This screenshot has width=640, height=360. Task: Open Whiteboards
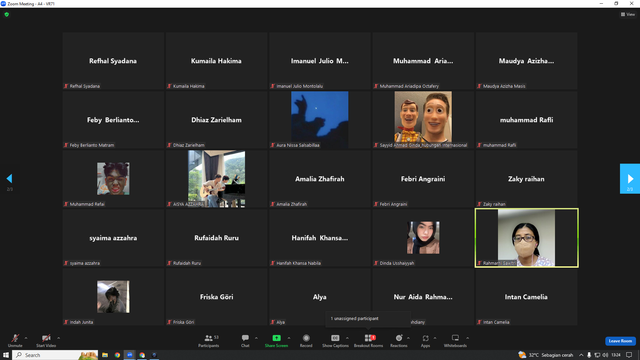pos(455,341)
